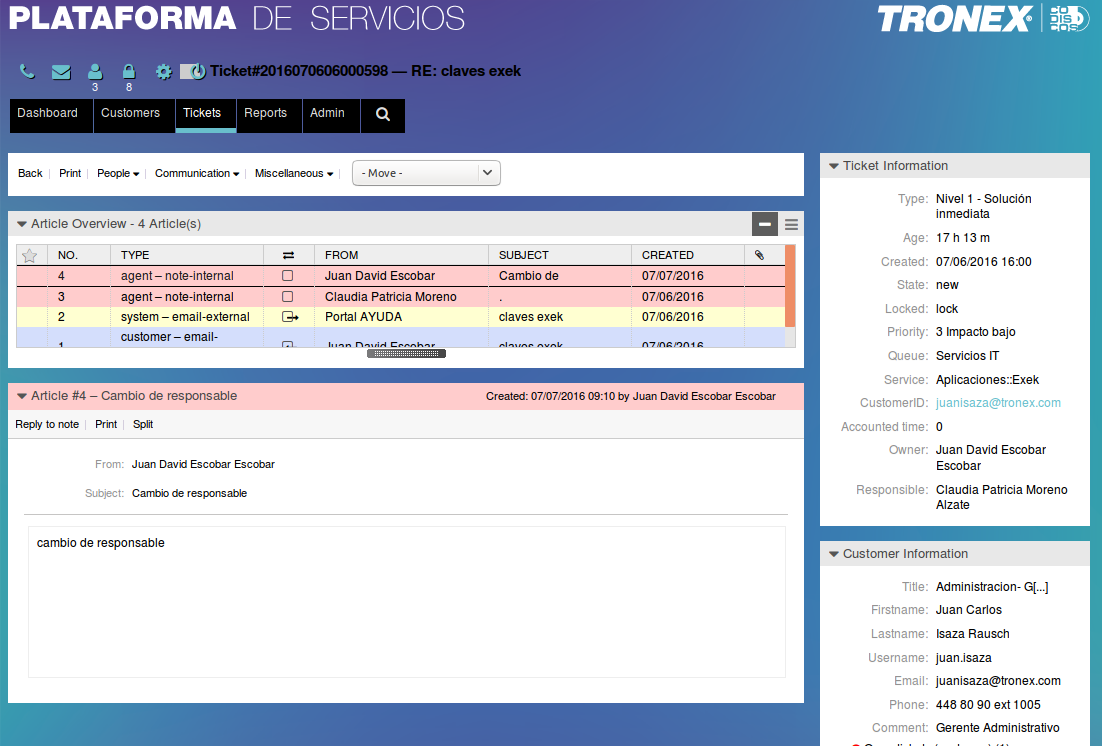The height and width of the screenshot is (746, 1102).
Task: Click the Back link
Action: (30, 174)
